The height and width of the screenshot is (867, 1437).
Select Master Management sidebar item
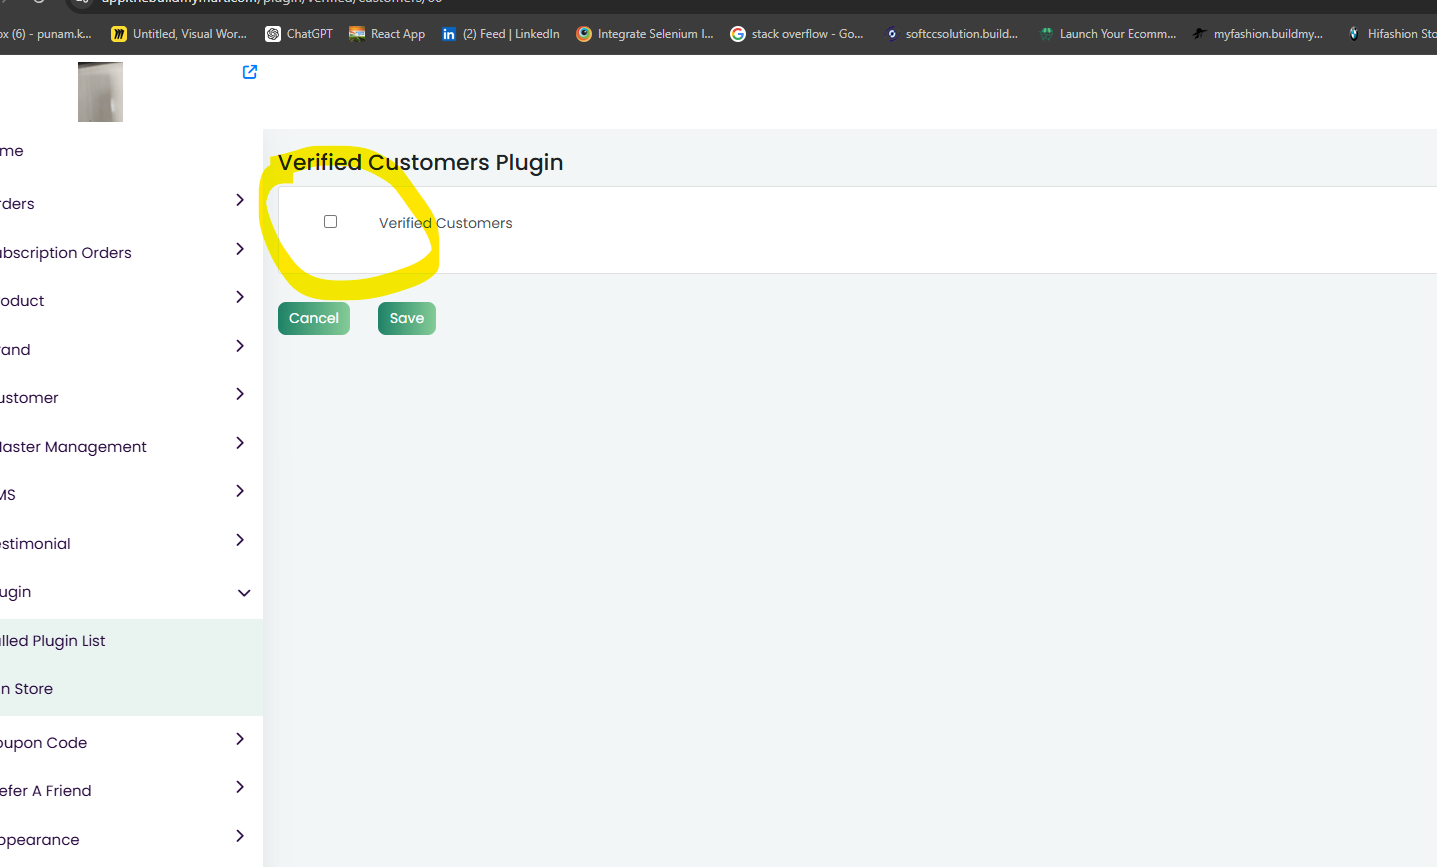(x=73, y=447)
